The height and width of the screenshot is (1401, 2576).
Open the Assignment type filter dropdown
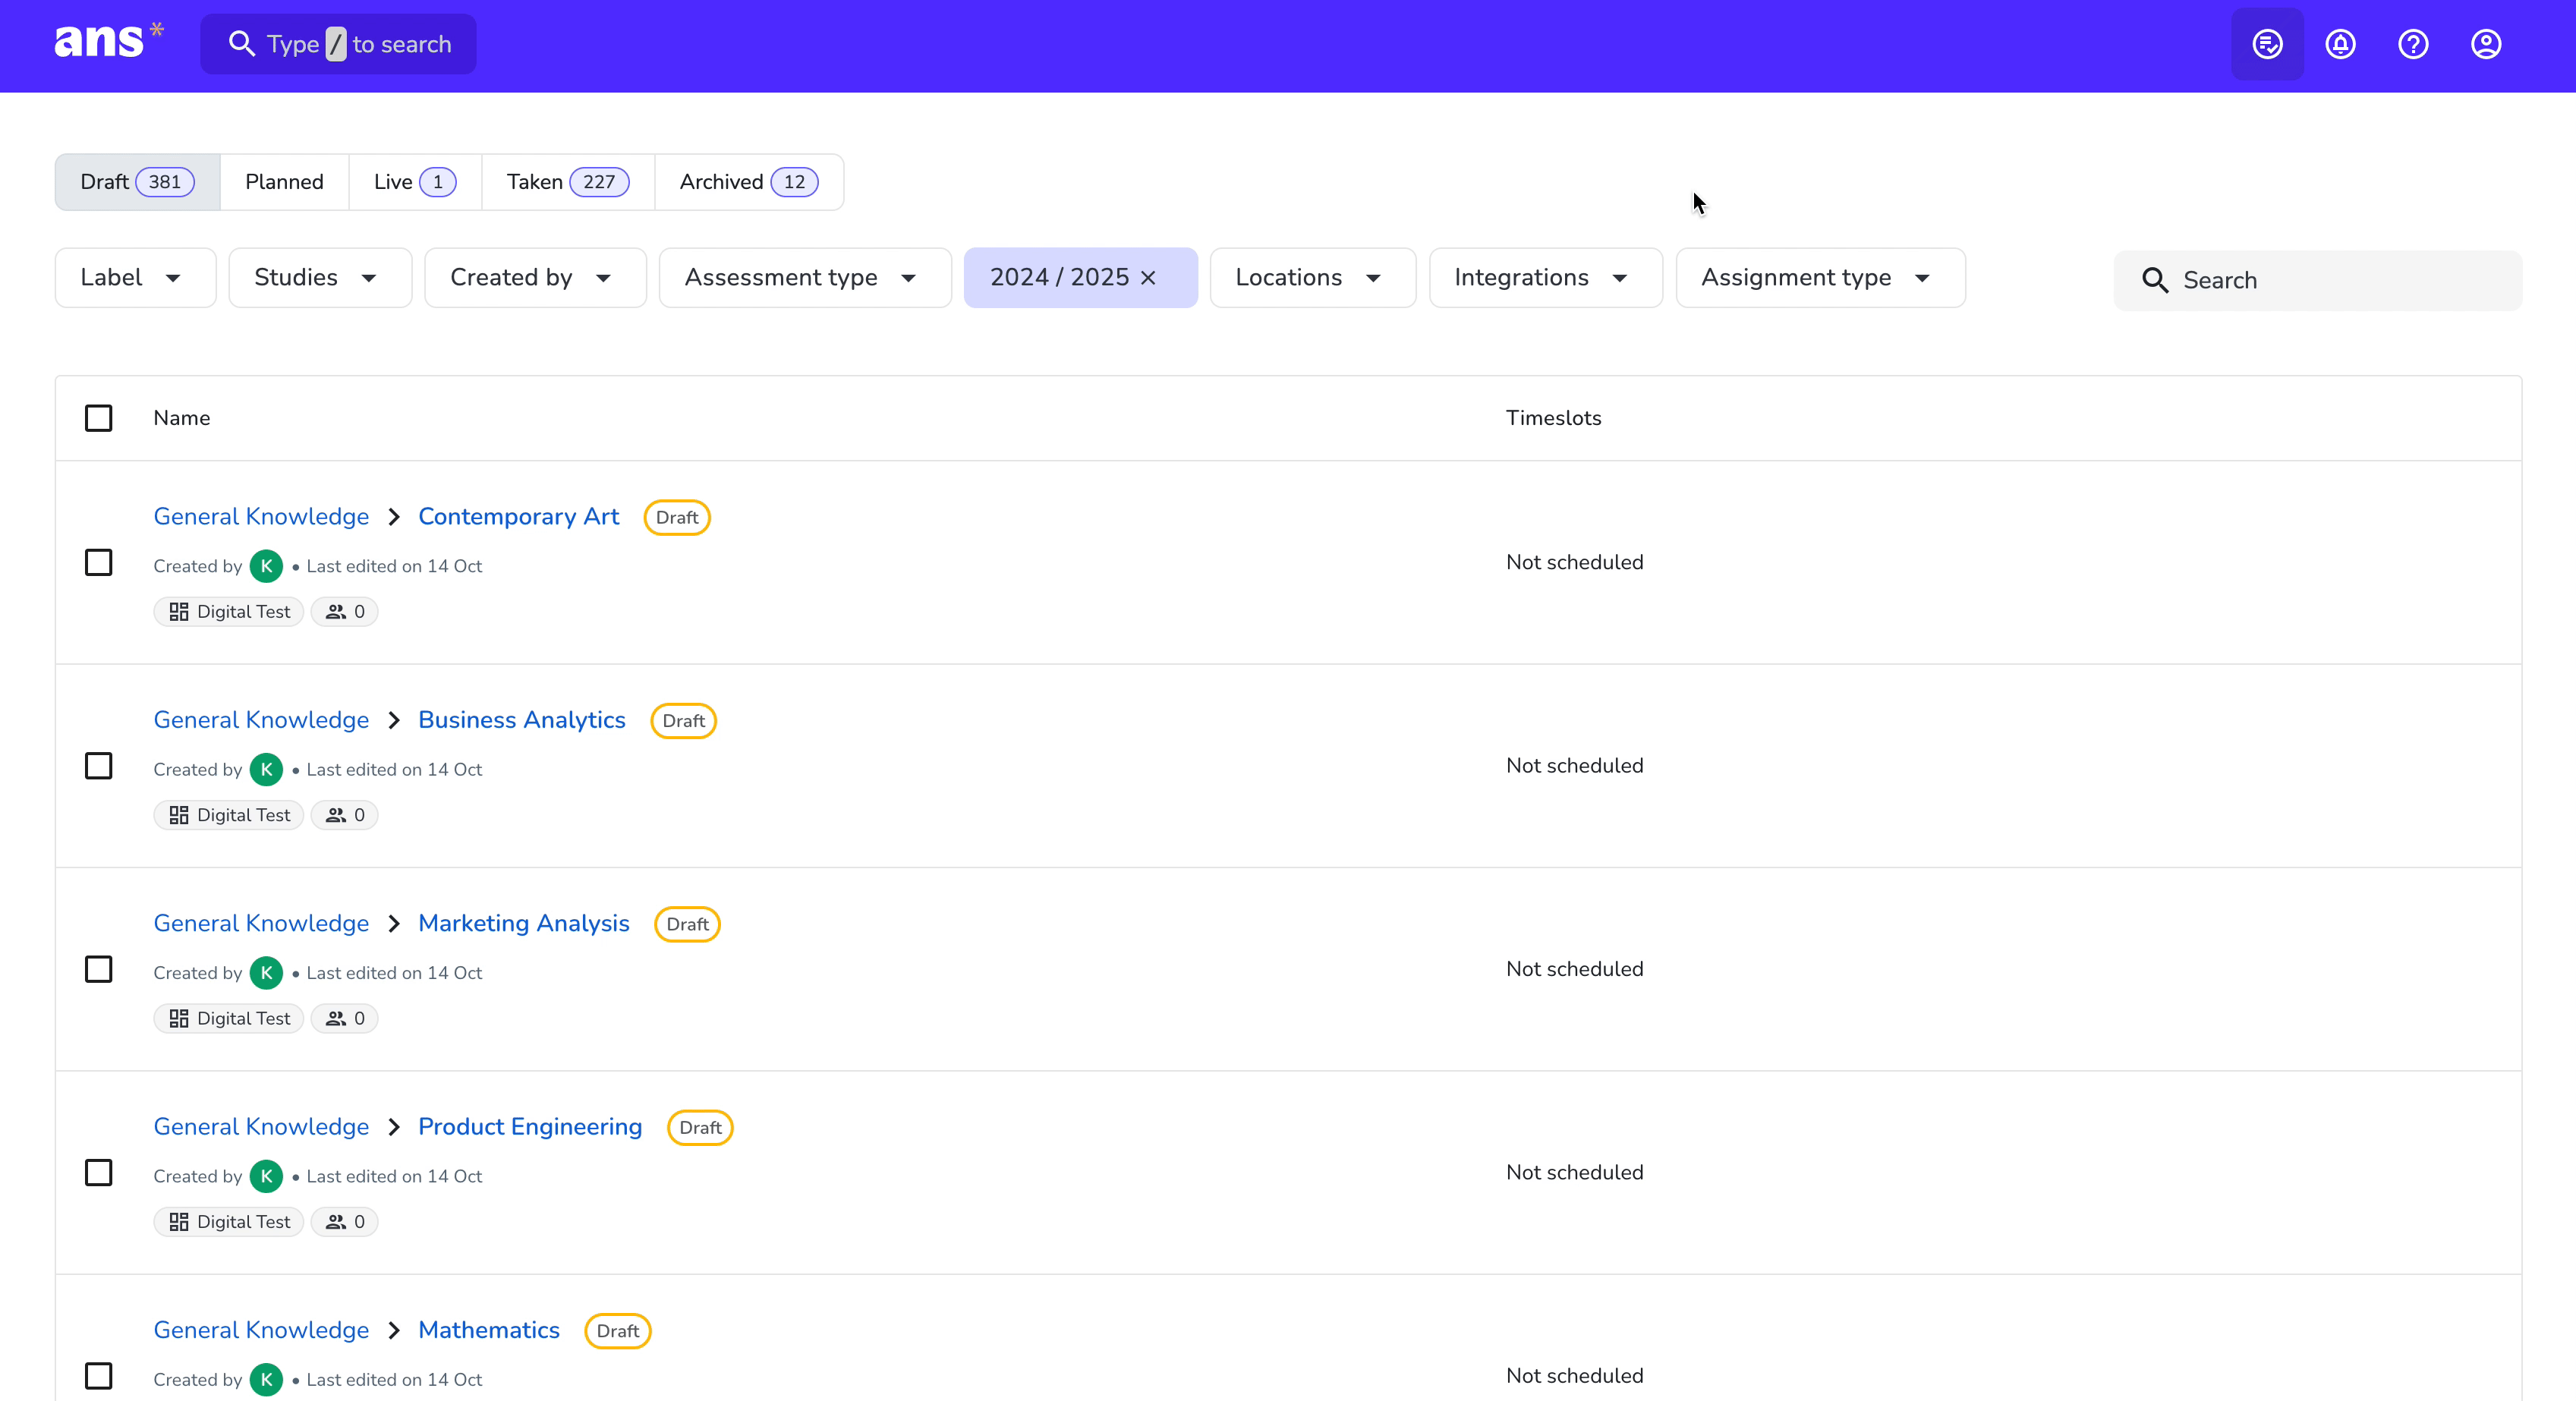pyautogui.click(x=1821, y=278)
